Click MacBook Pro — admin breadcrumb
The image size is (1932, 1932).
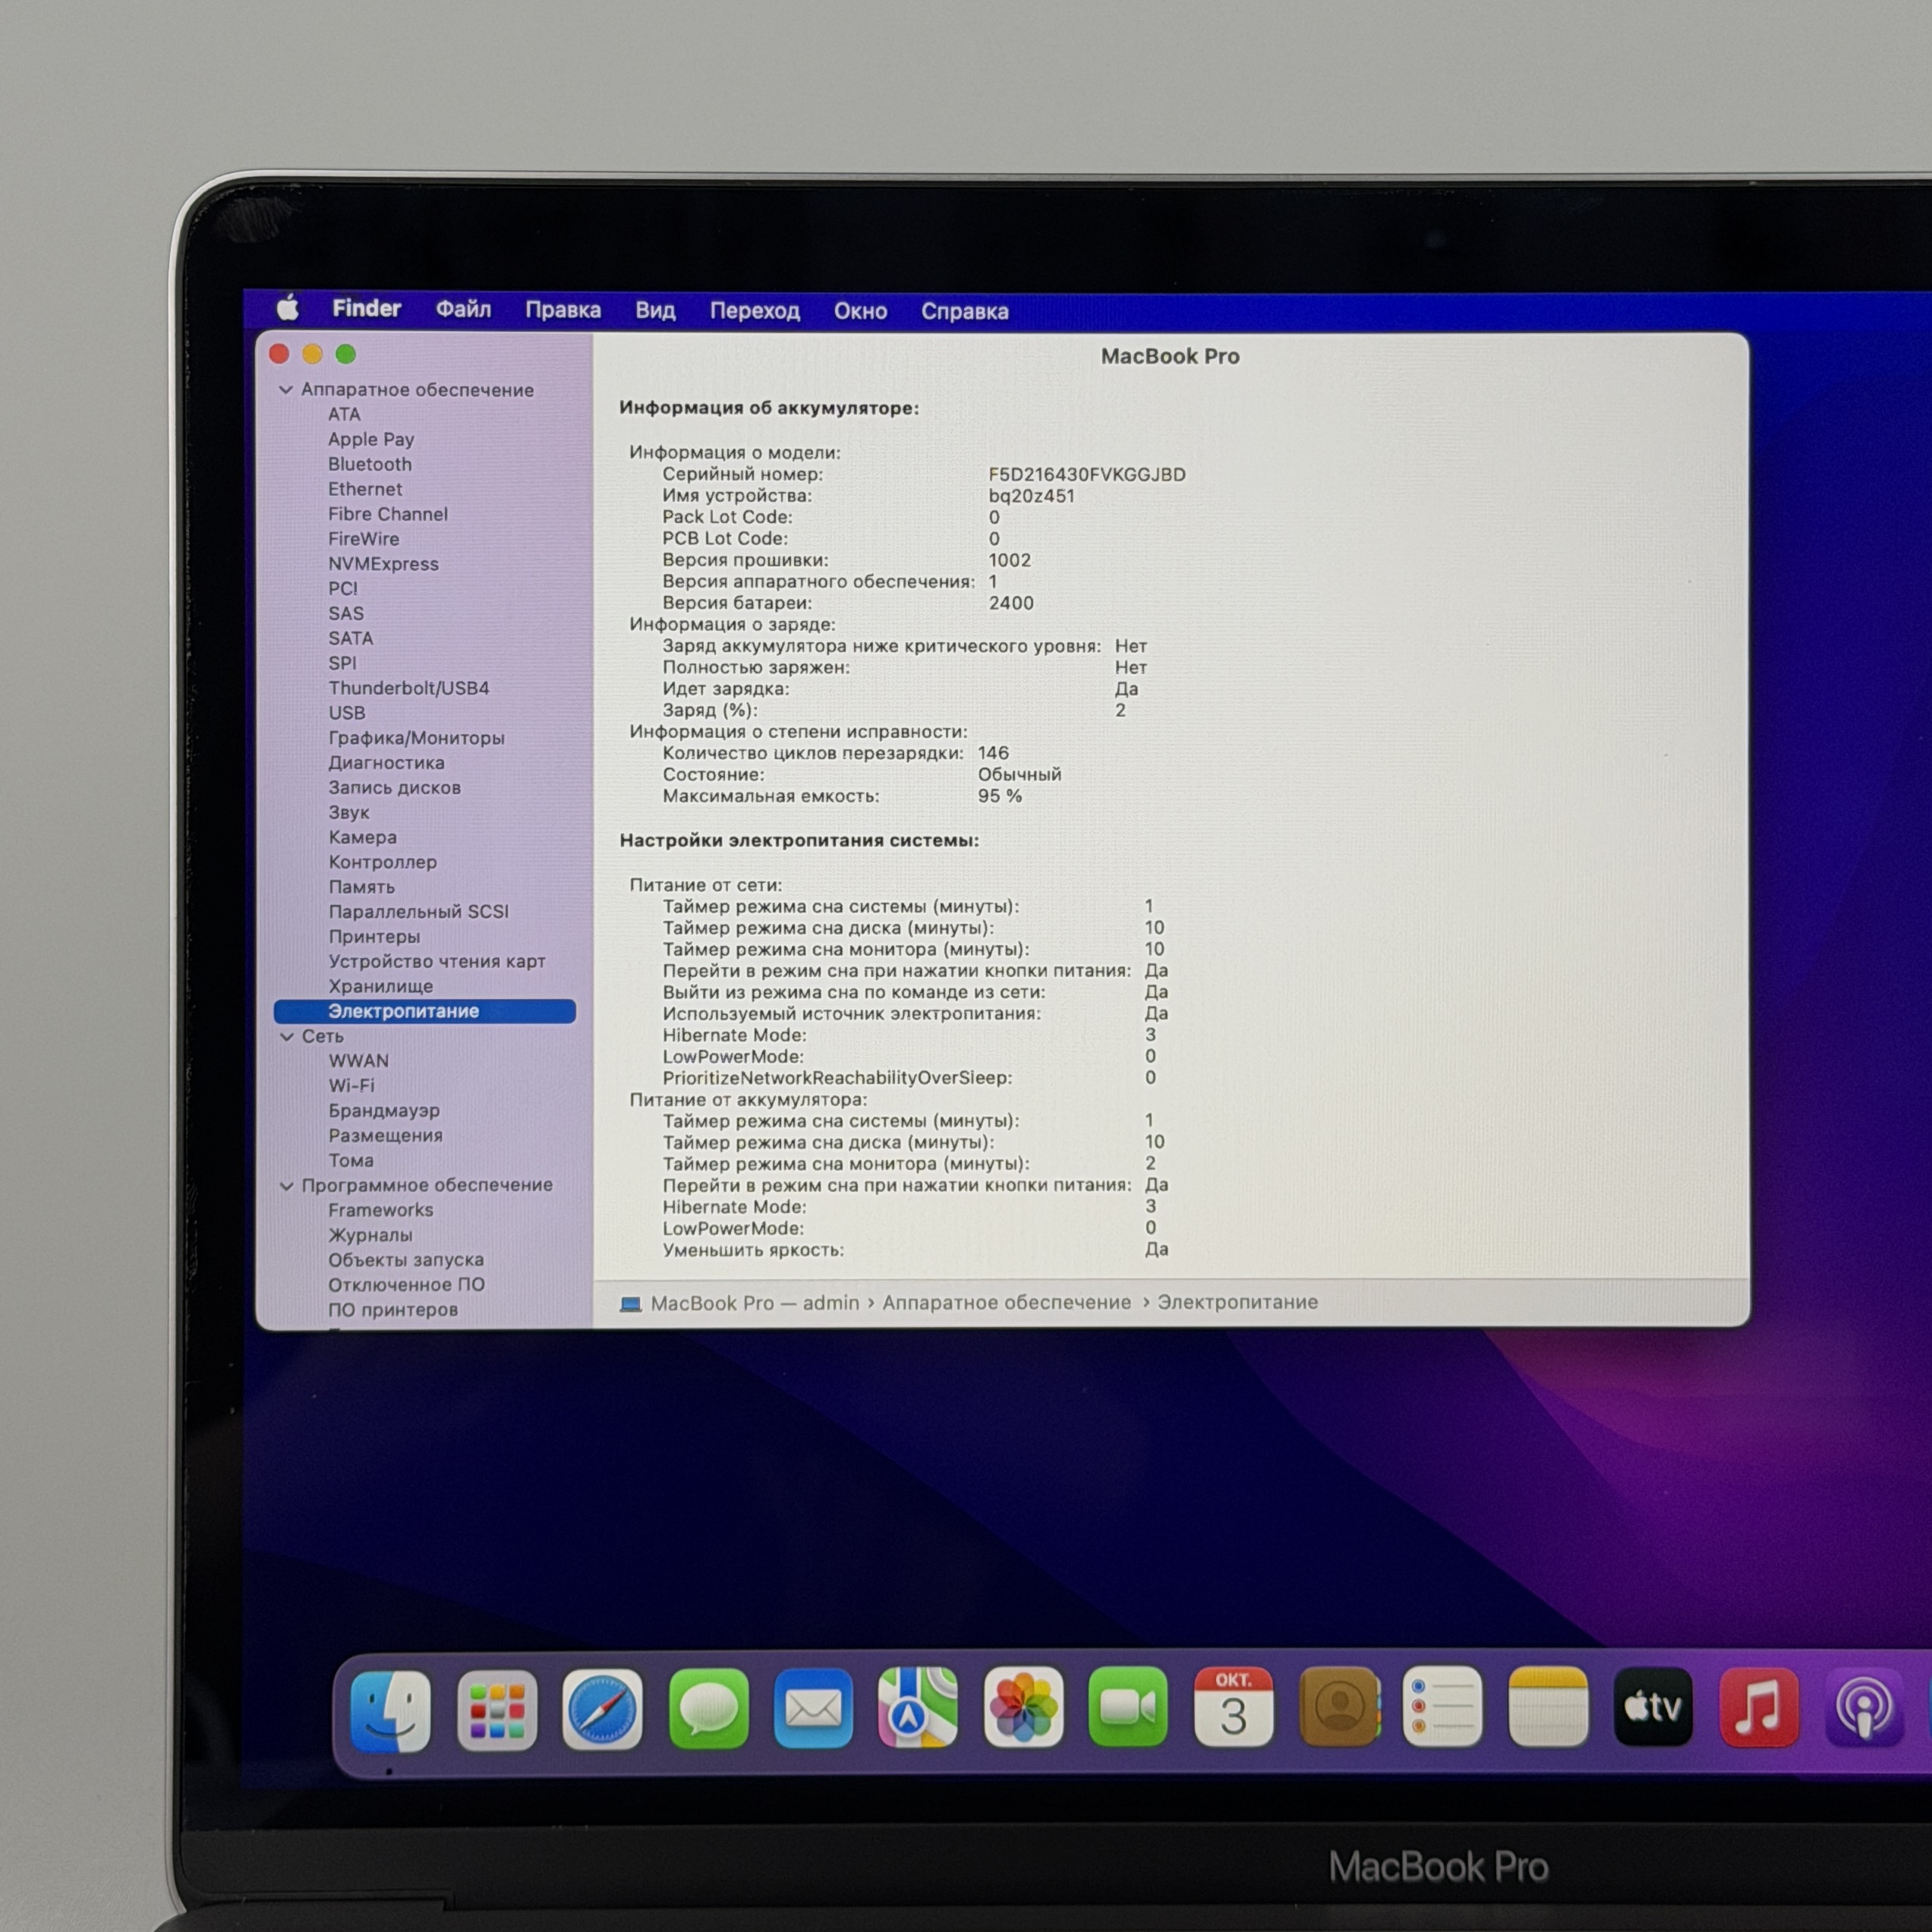[x=754, y=1303]
